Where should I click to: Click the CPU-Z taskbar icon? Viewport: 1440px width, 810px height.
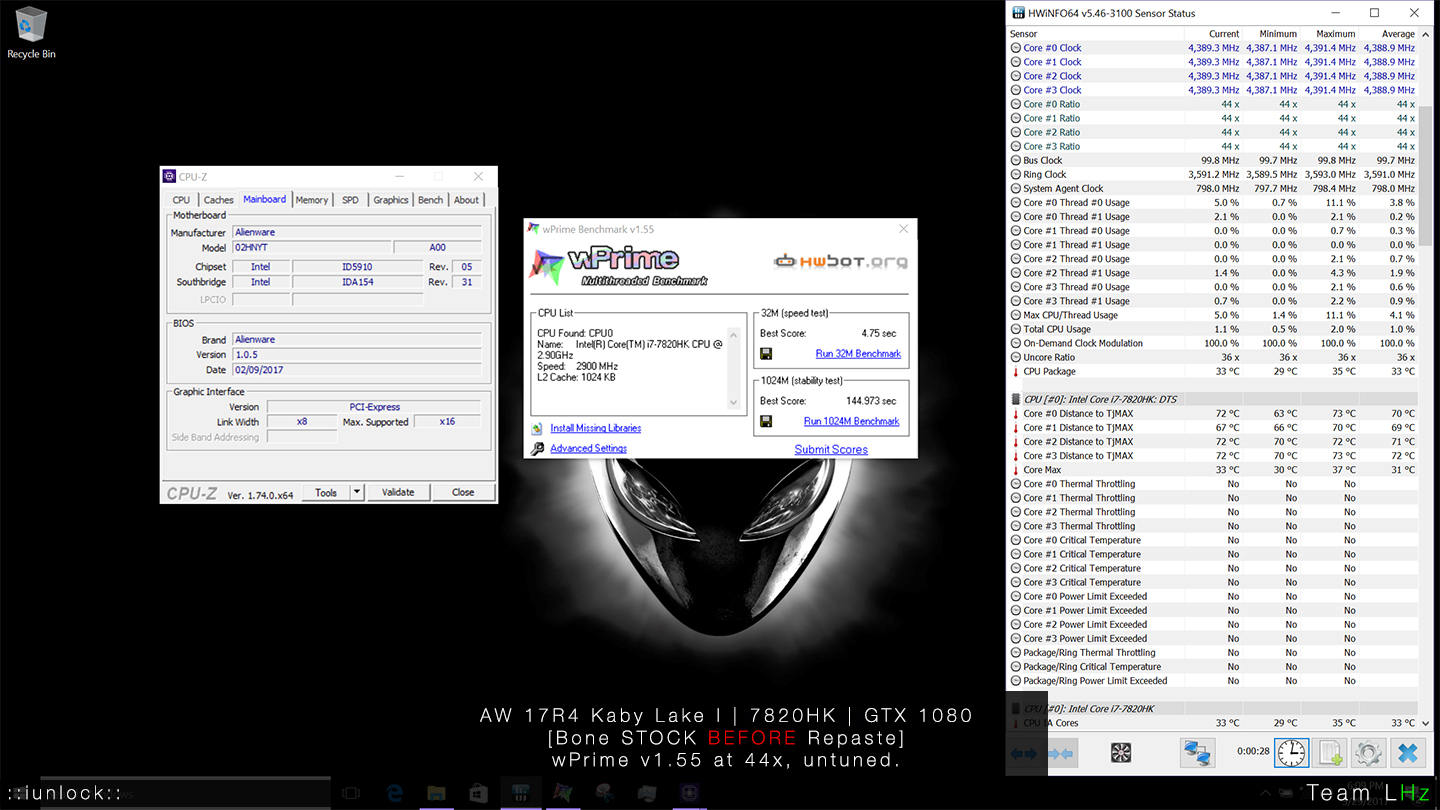pyautogui.click(x=689, y=793)
